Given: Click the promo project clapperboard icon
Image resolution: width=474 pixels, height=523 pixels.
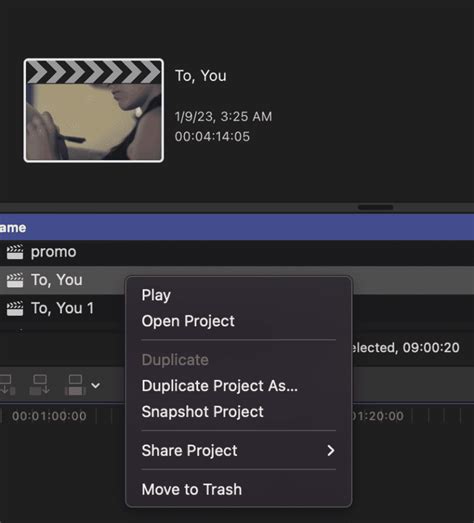Looking at the screenshot, I should click(x=15, y=252).
